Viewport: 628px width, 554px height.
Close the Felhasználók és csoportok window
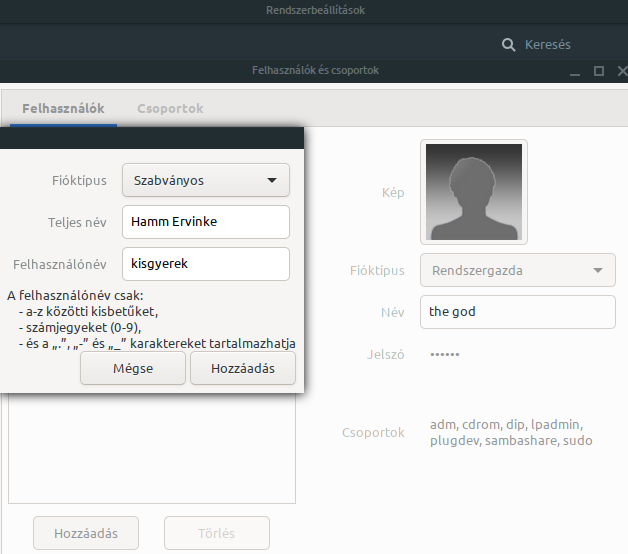pos(622,71)
